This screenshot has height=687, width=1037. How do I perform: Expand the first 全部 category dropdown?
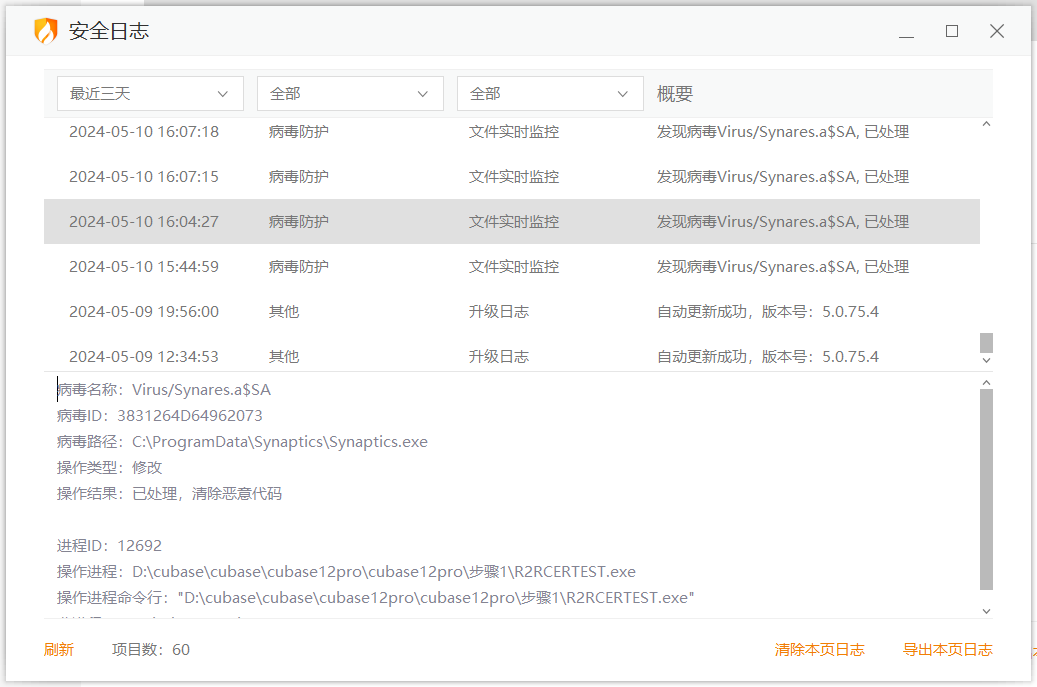click(350, 94)
